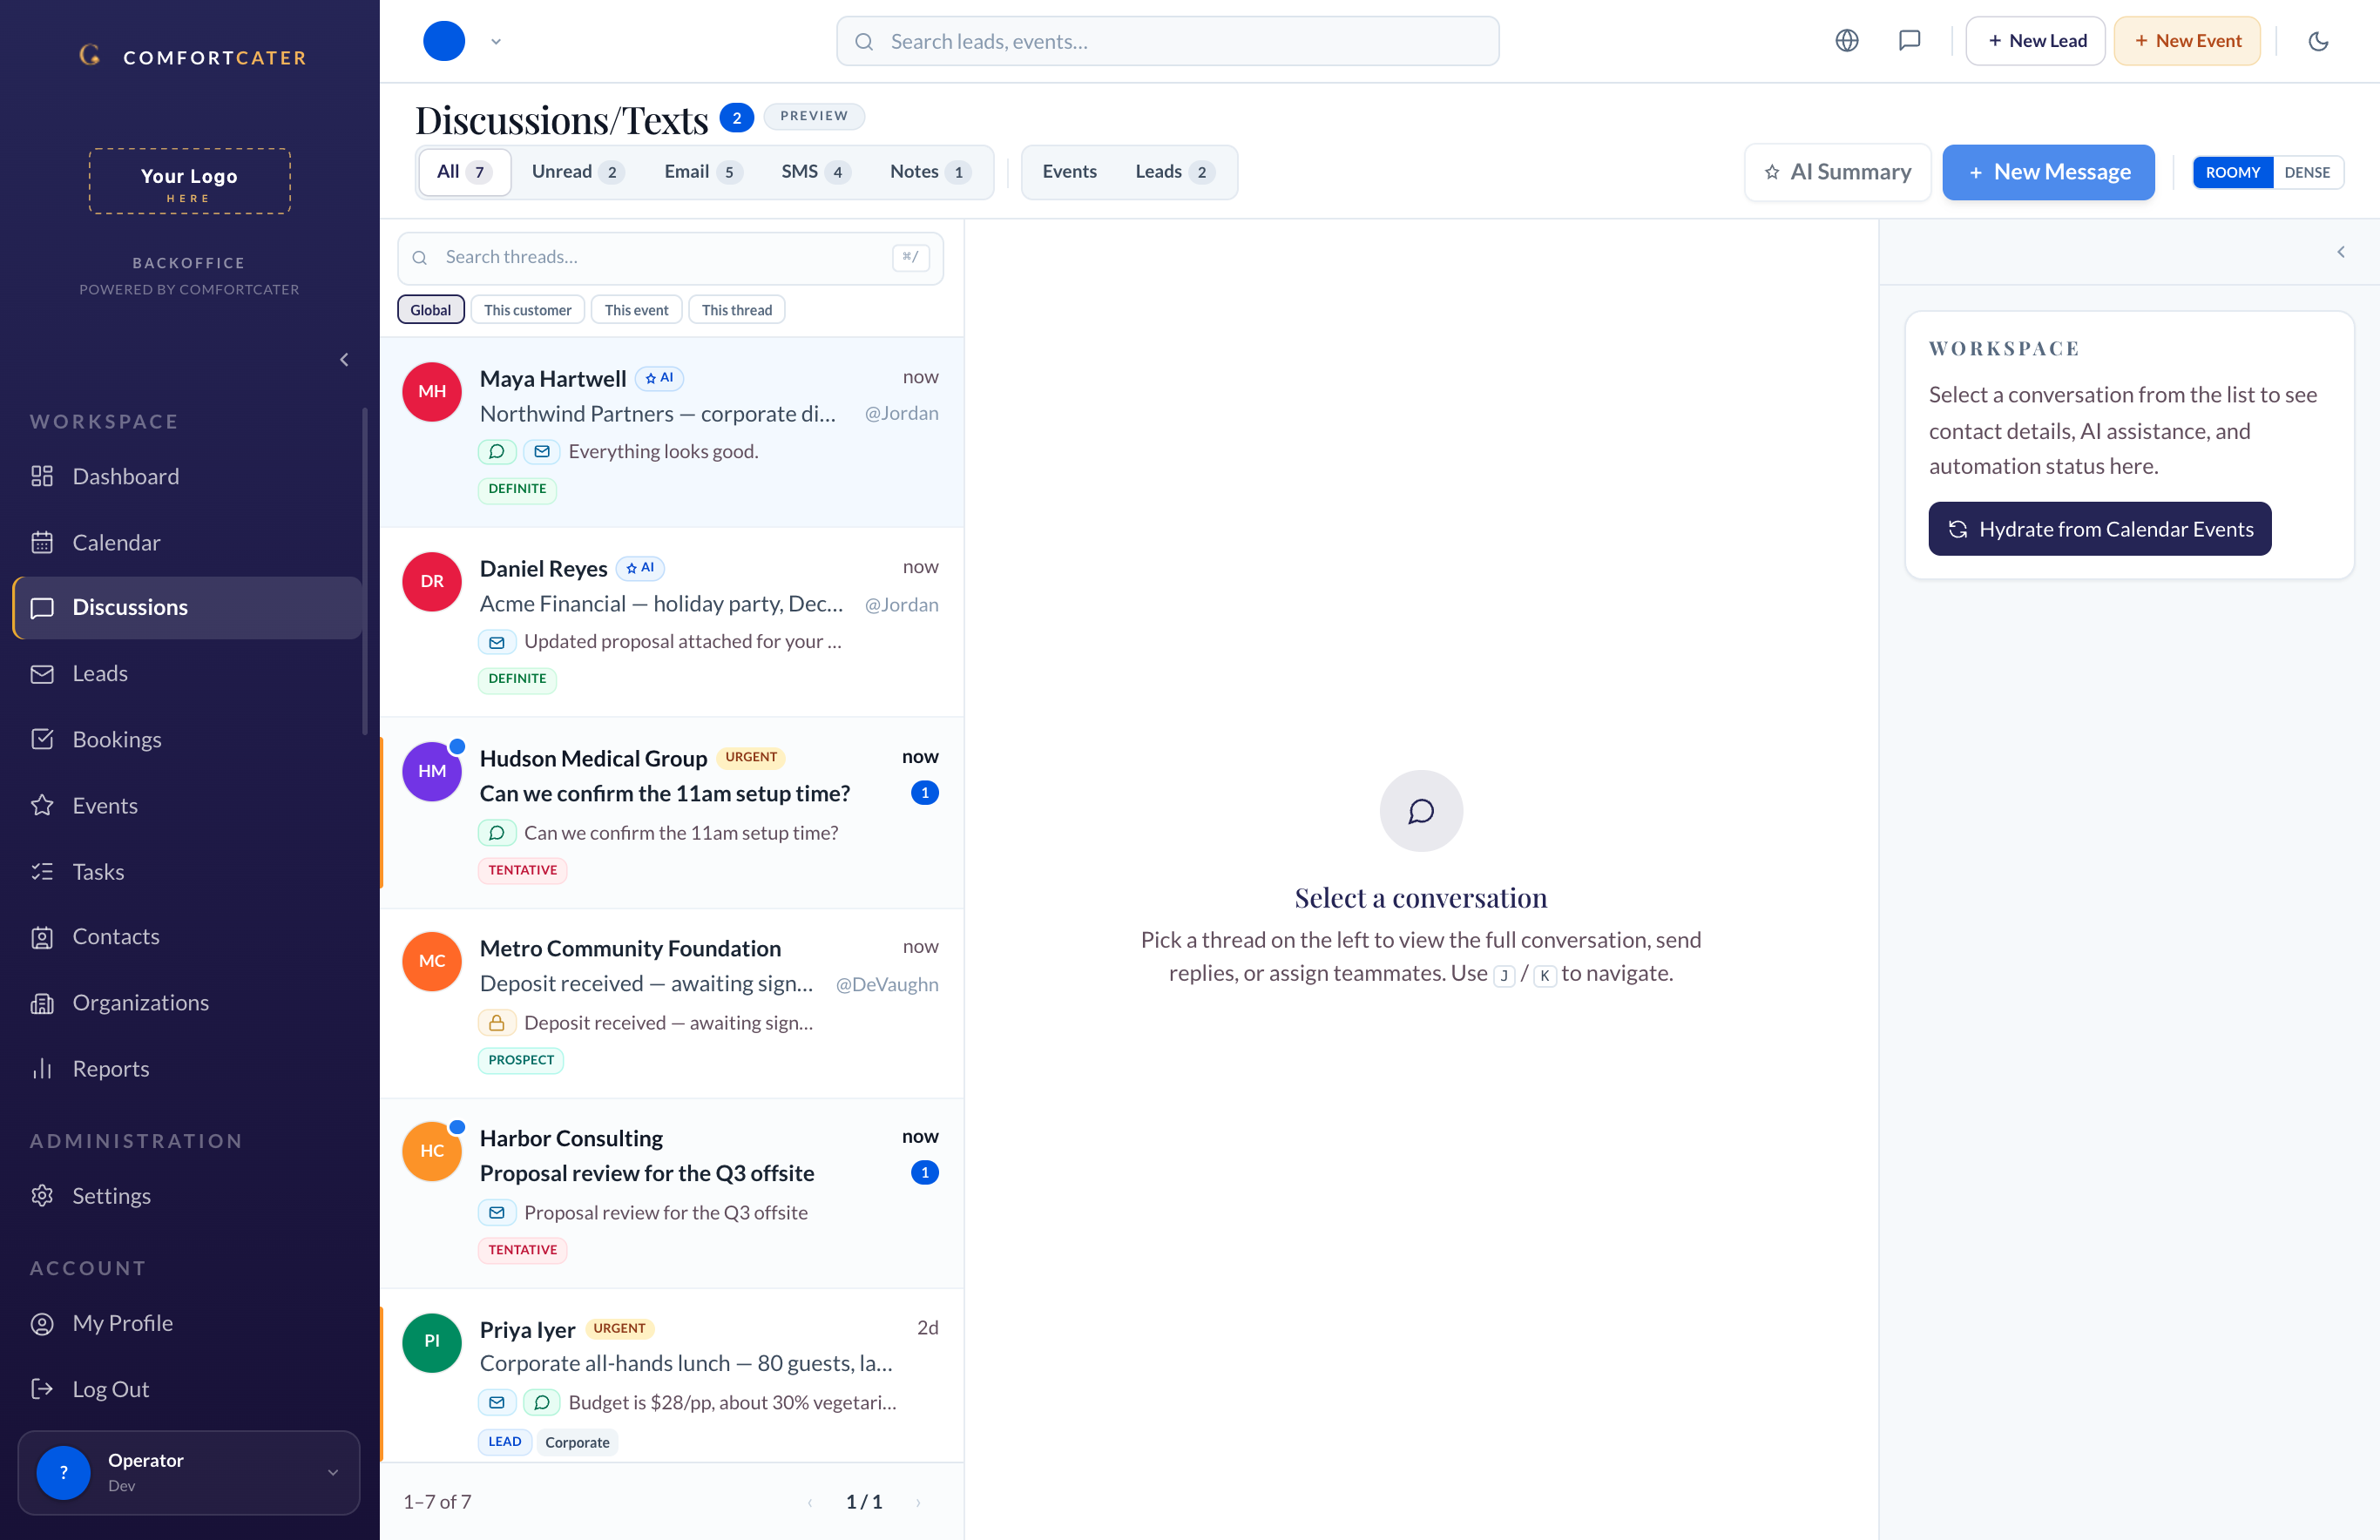Screen dimensions: 2380x1540
Task: Click the New Lead button
Action: click(2035, 41)
